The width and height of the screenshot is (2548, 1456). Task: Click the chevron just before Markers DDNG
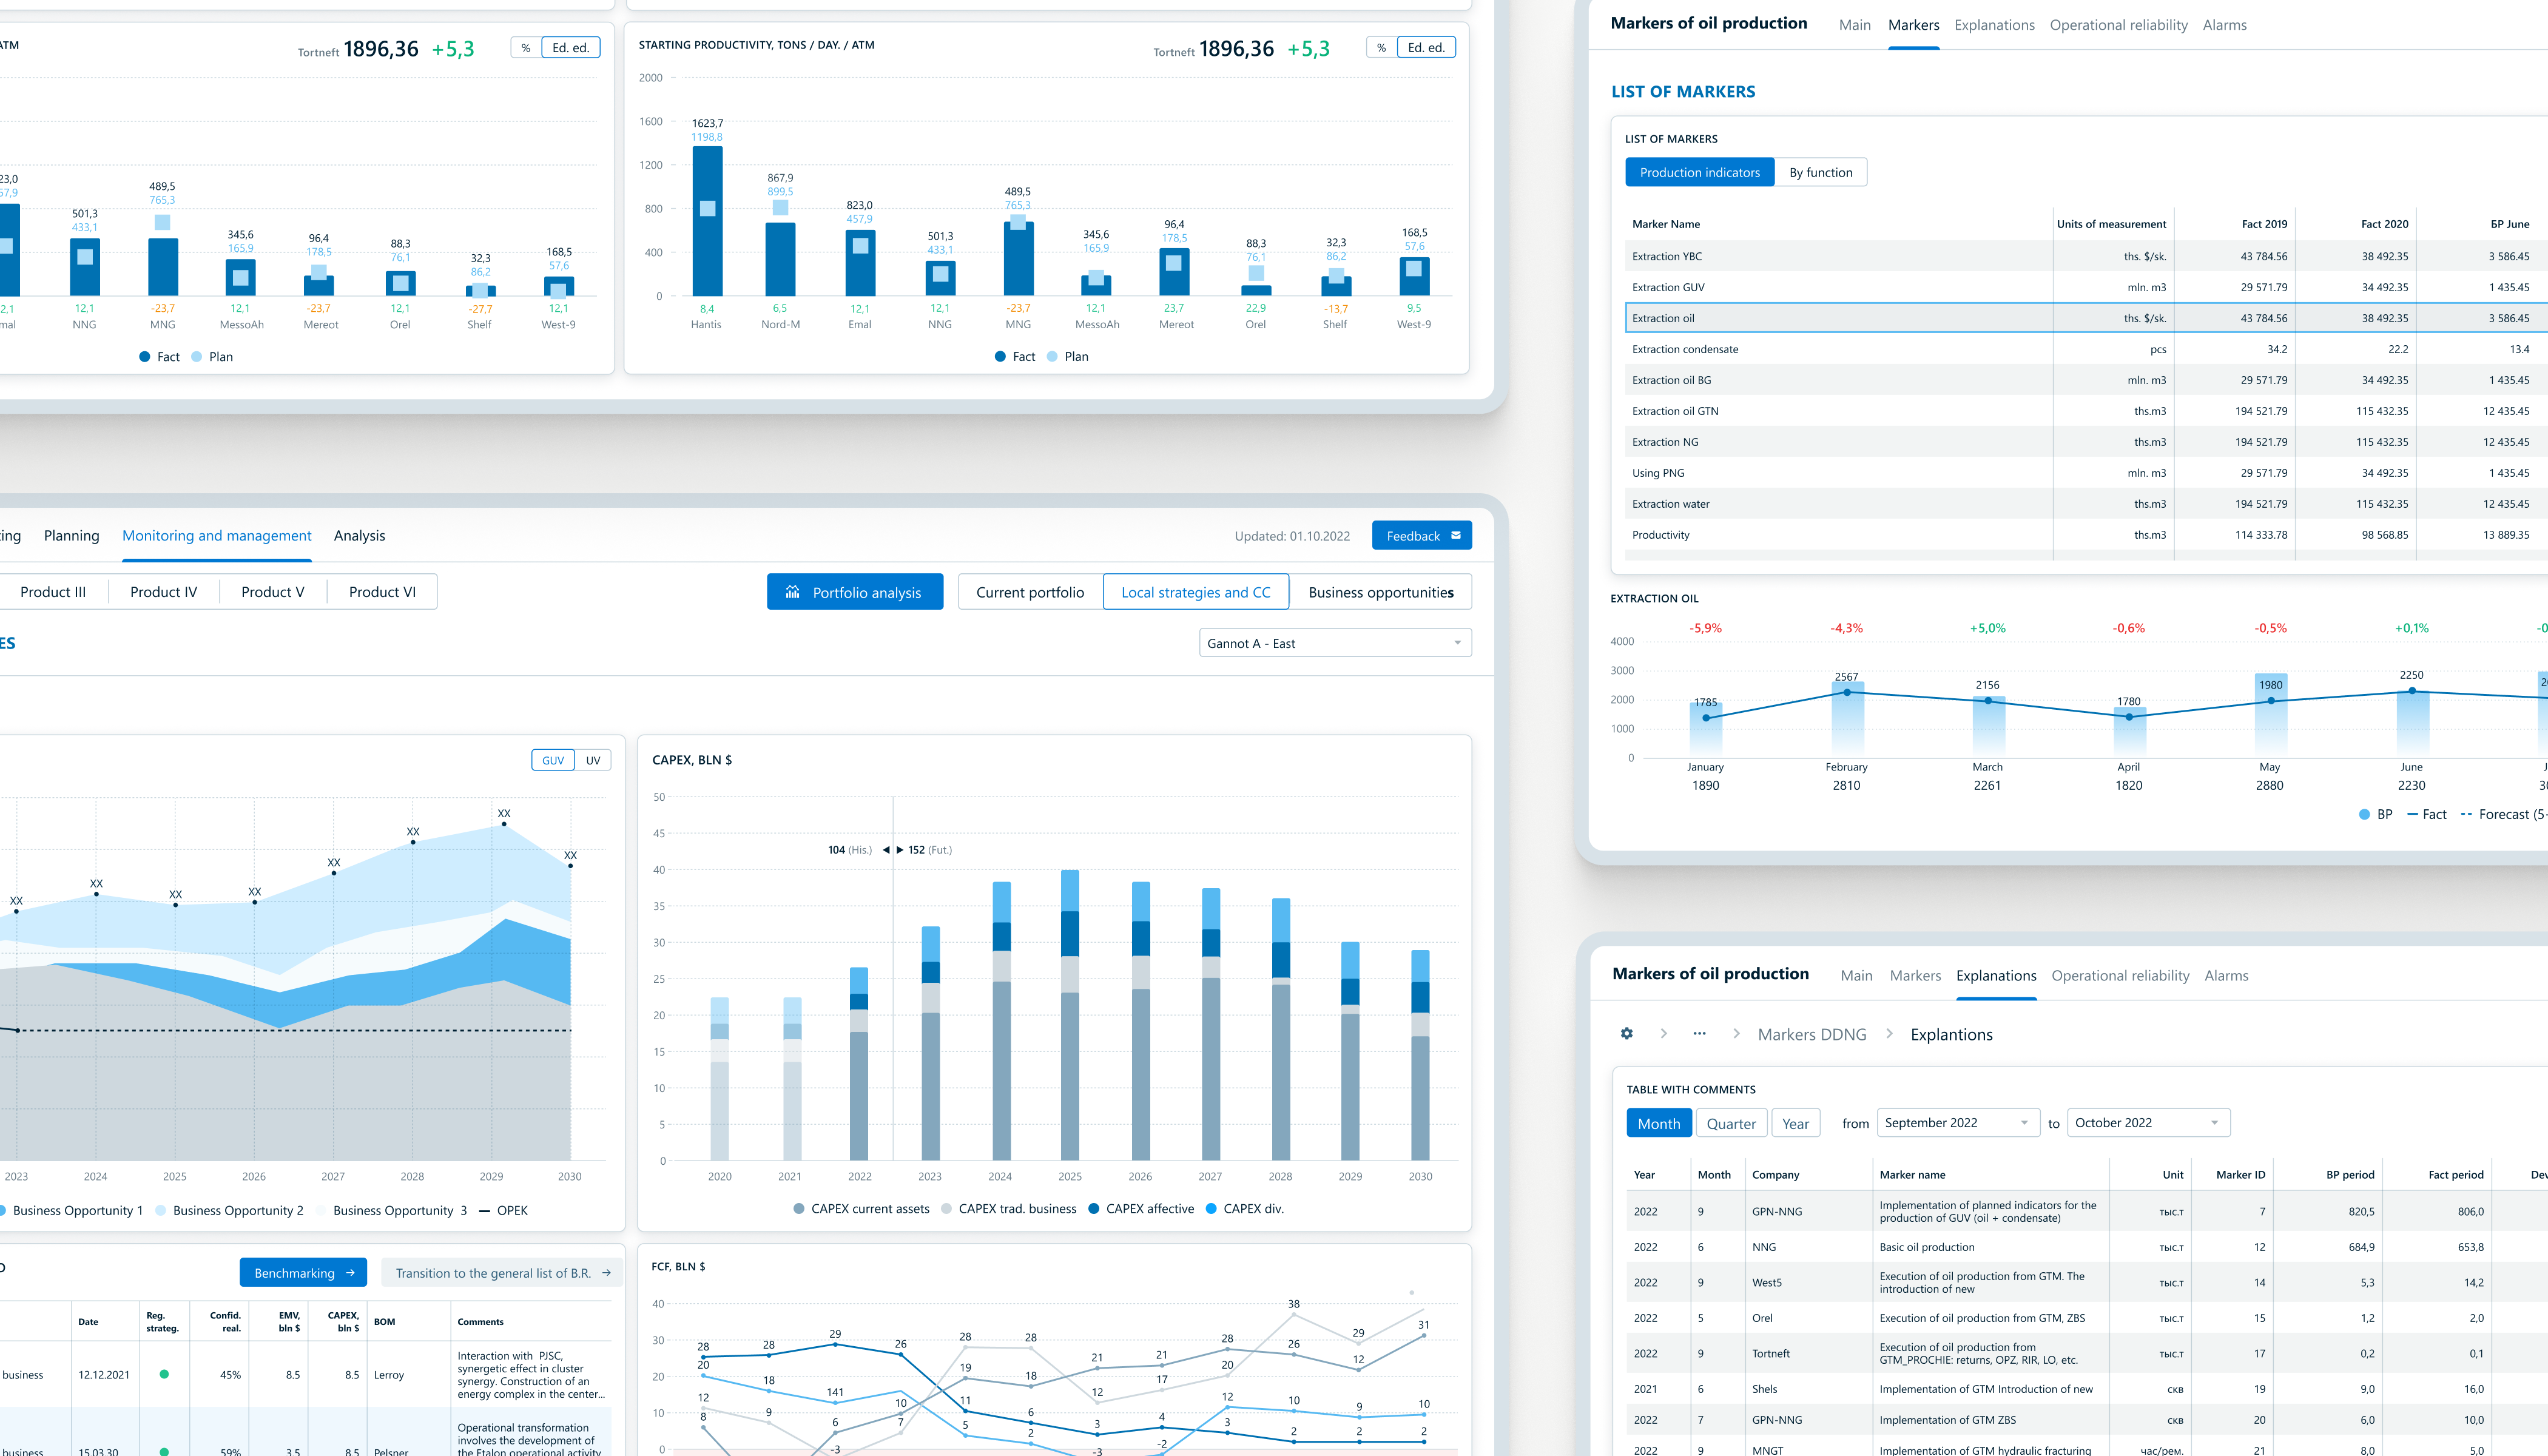[1736, 1033]
